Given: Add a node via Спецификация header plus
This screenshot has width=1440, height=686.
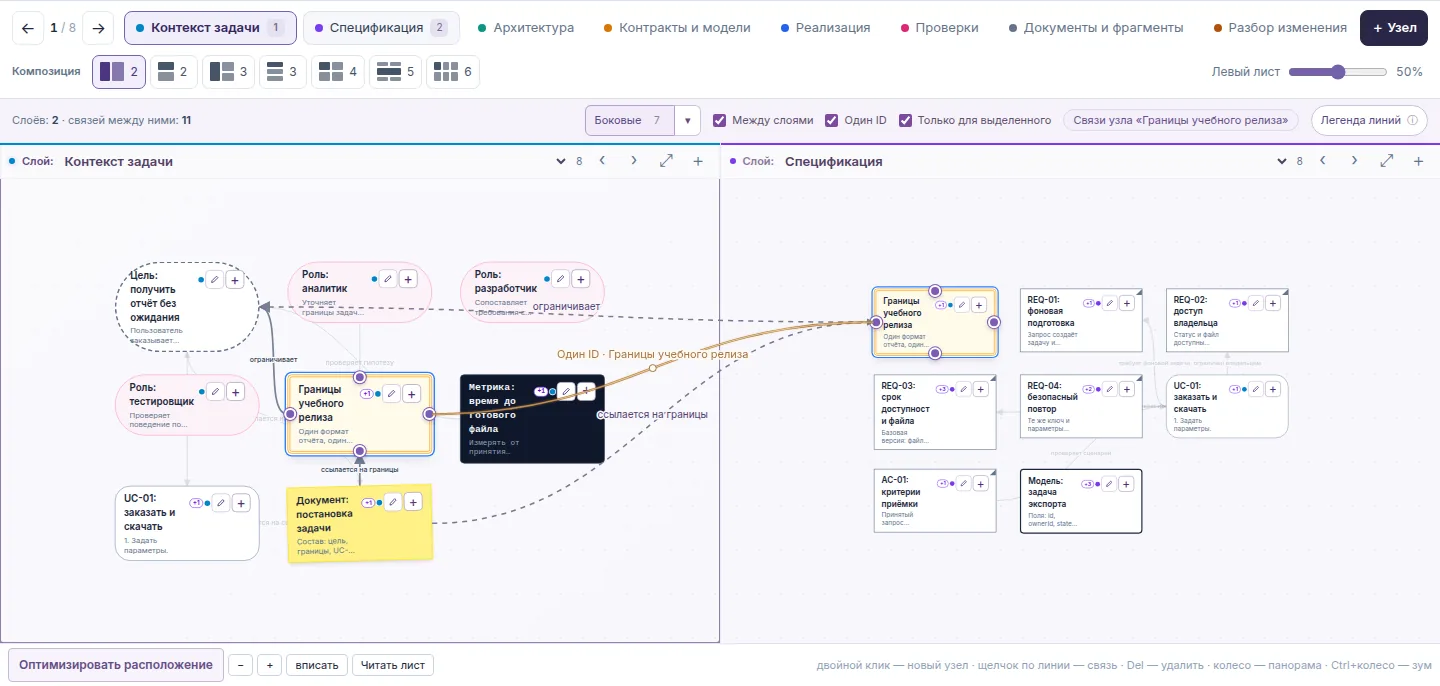Looking at the screenshot, I should pos(1418,161).
